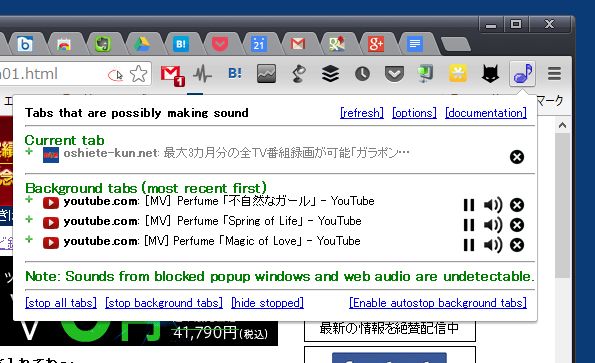Click the desk lamp extension icon
The image size is (595, 363).
click(299, 74)
